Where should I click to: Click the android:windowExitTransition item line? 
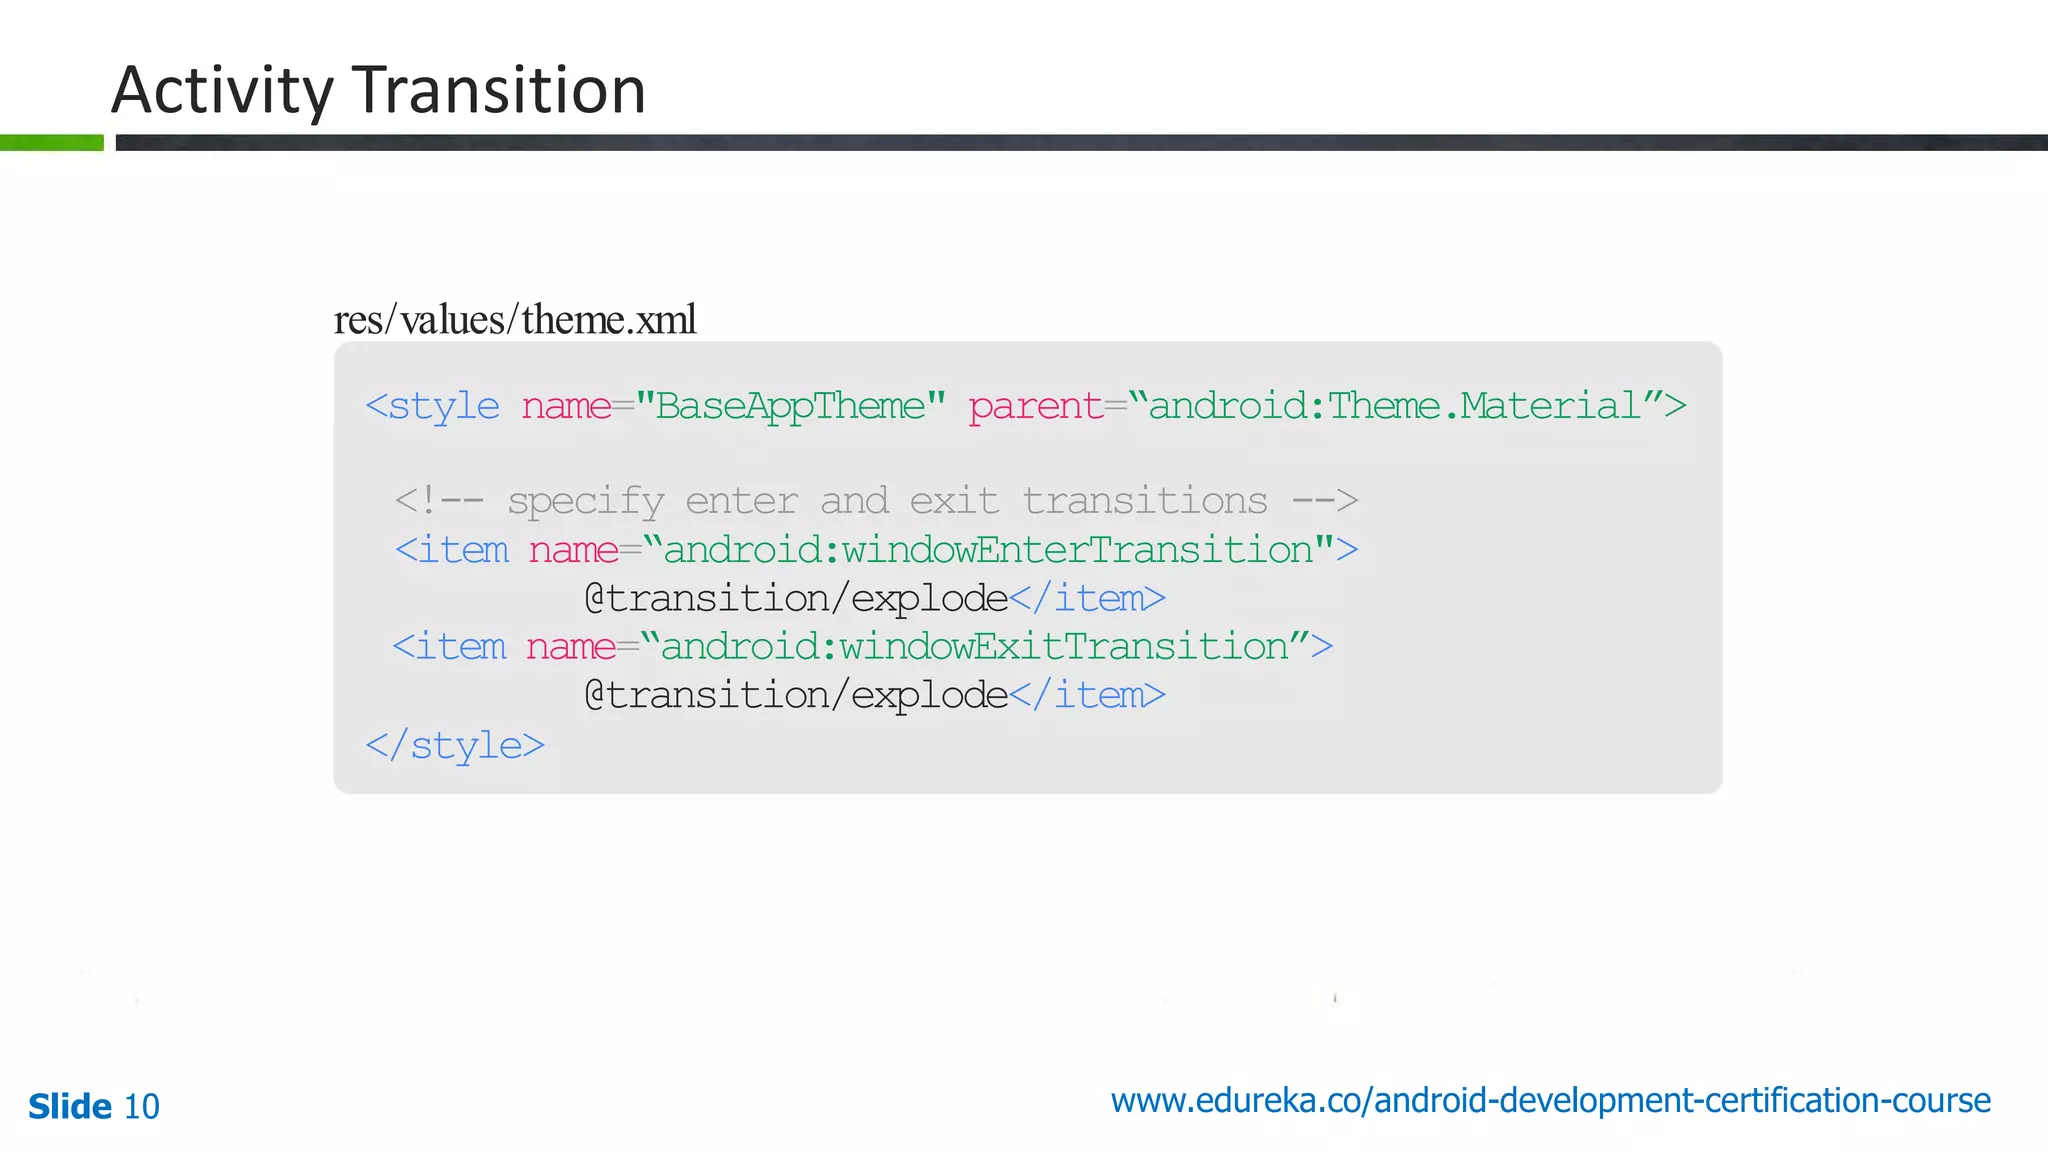[863, 646]
